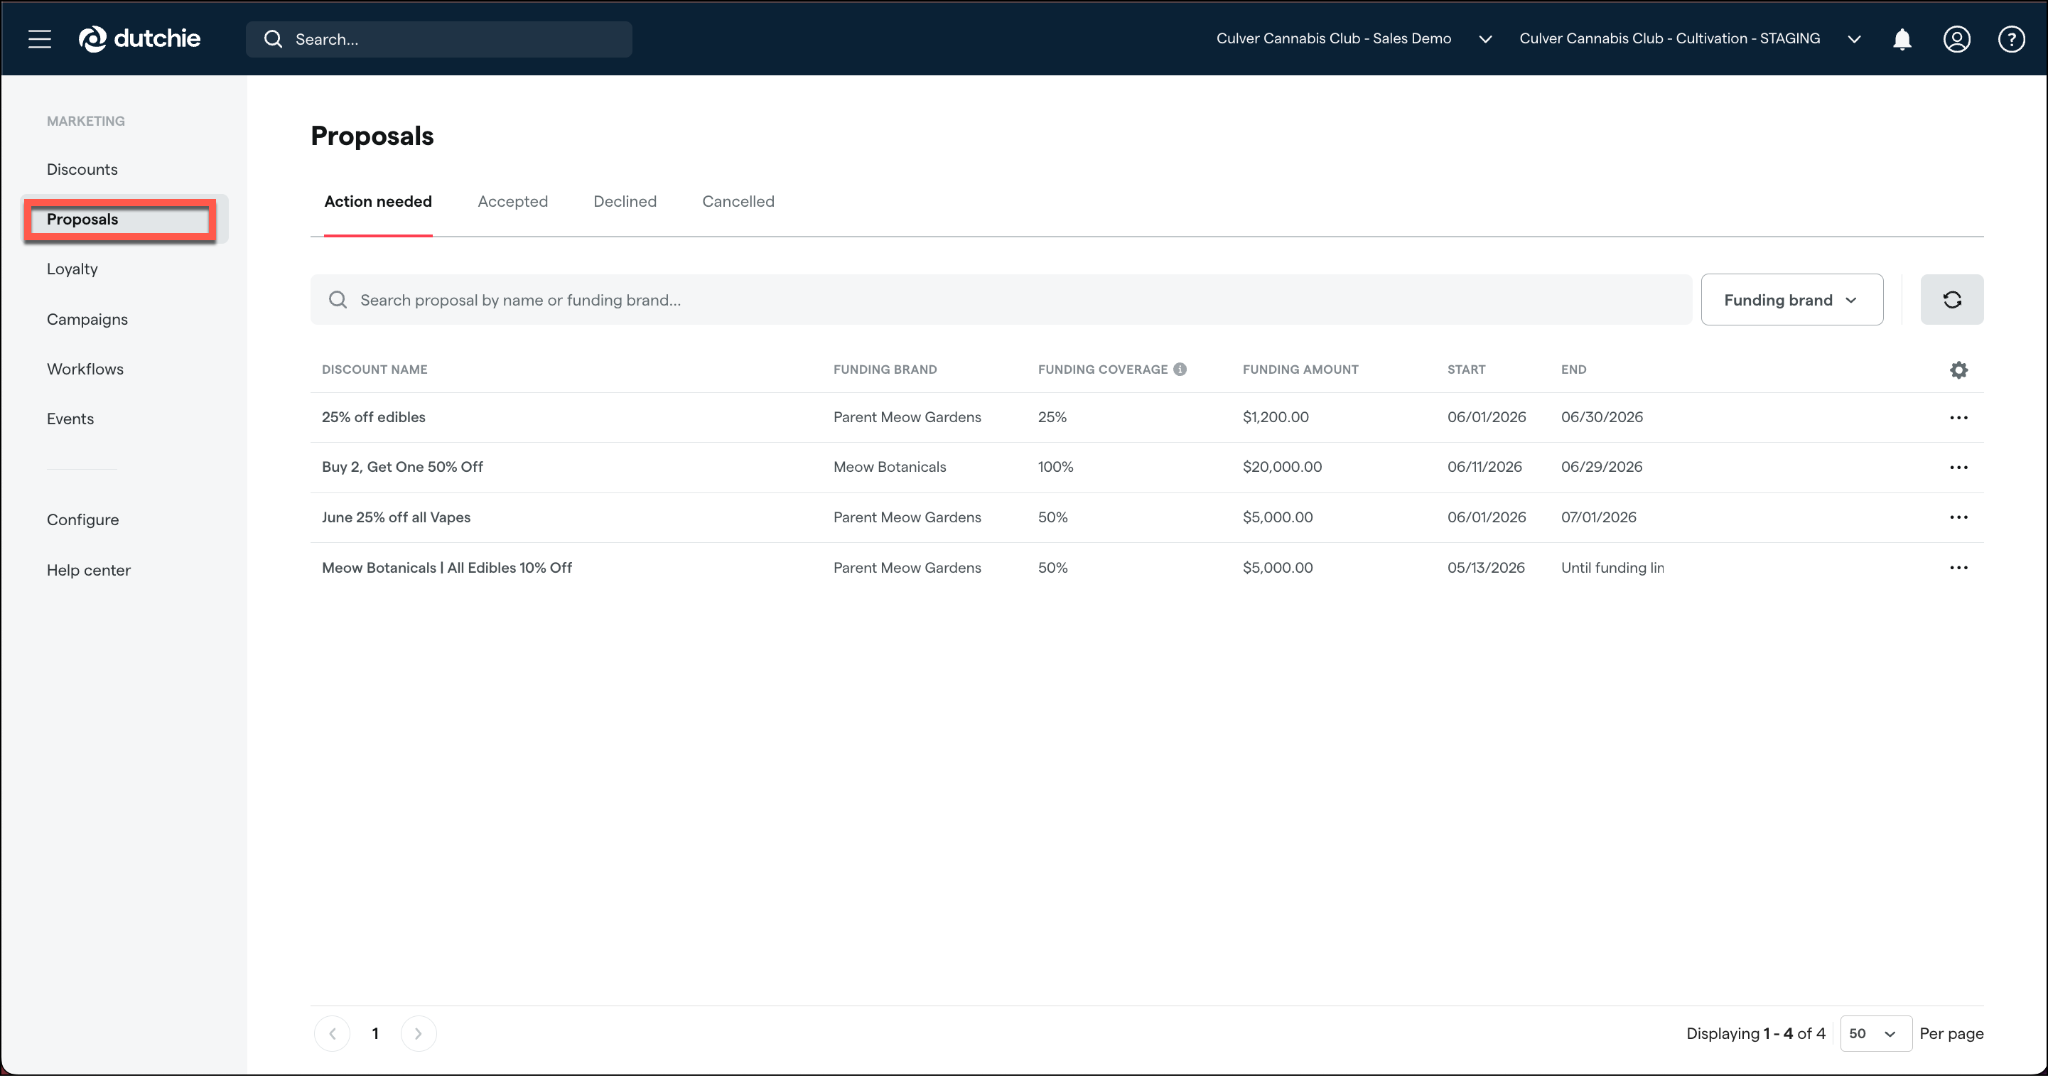Open the user account profile icon

(x=1957, y=39)
